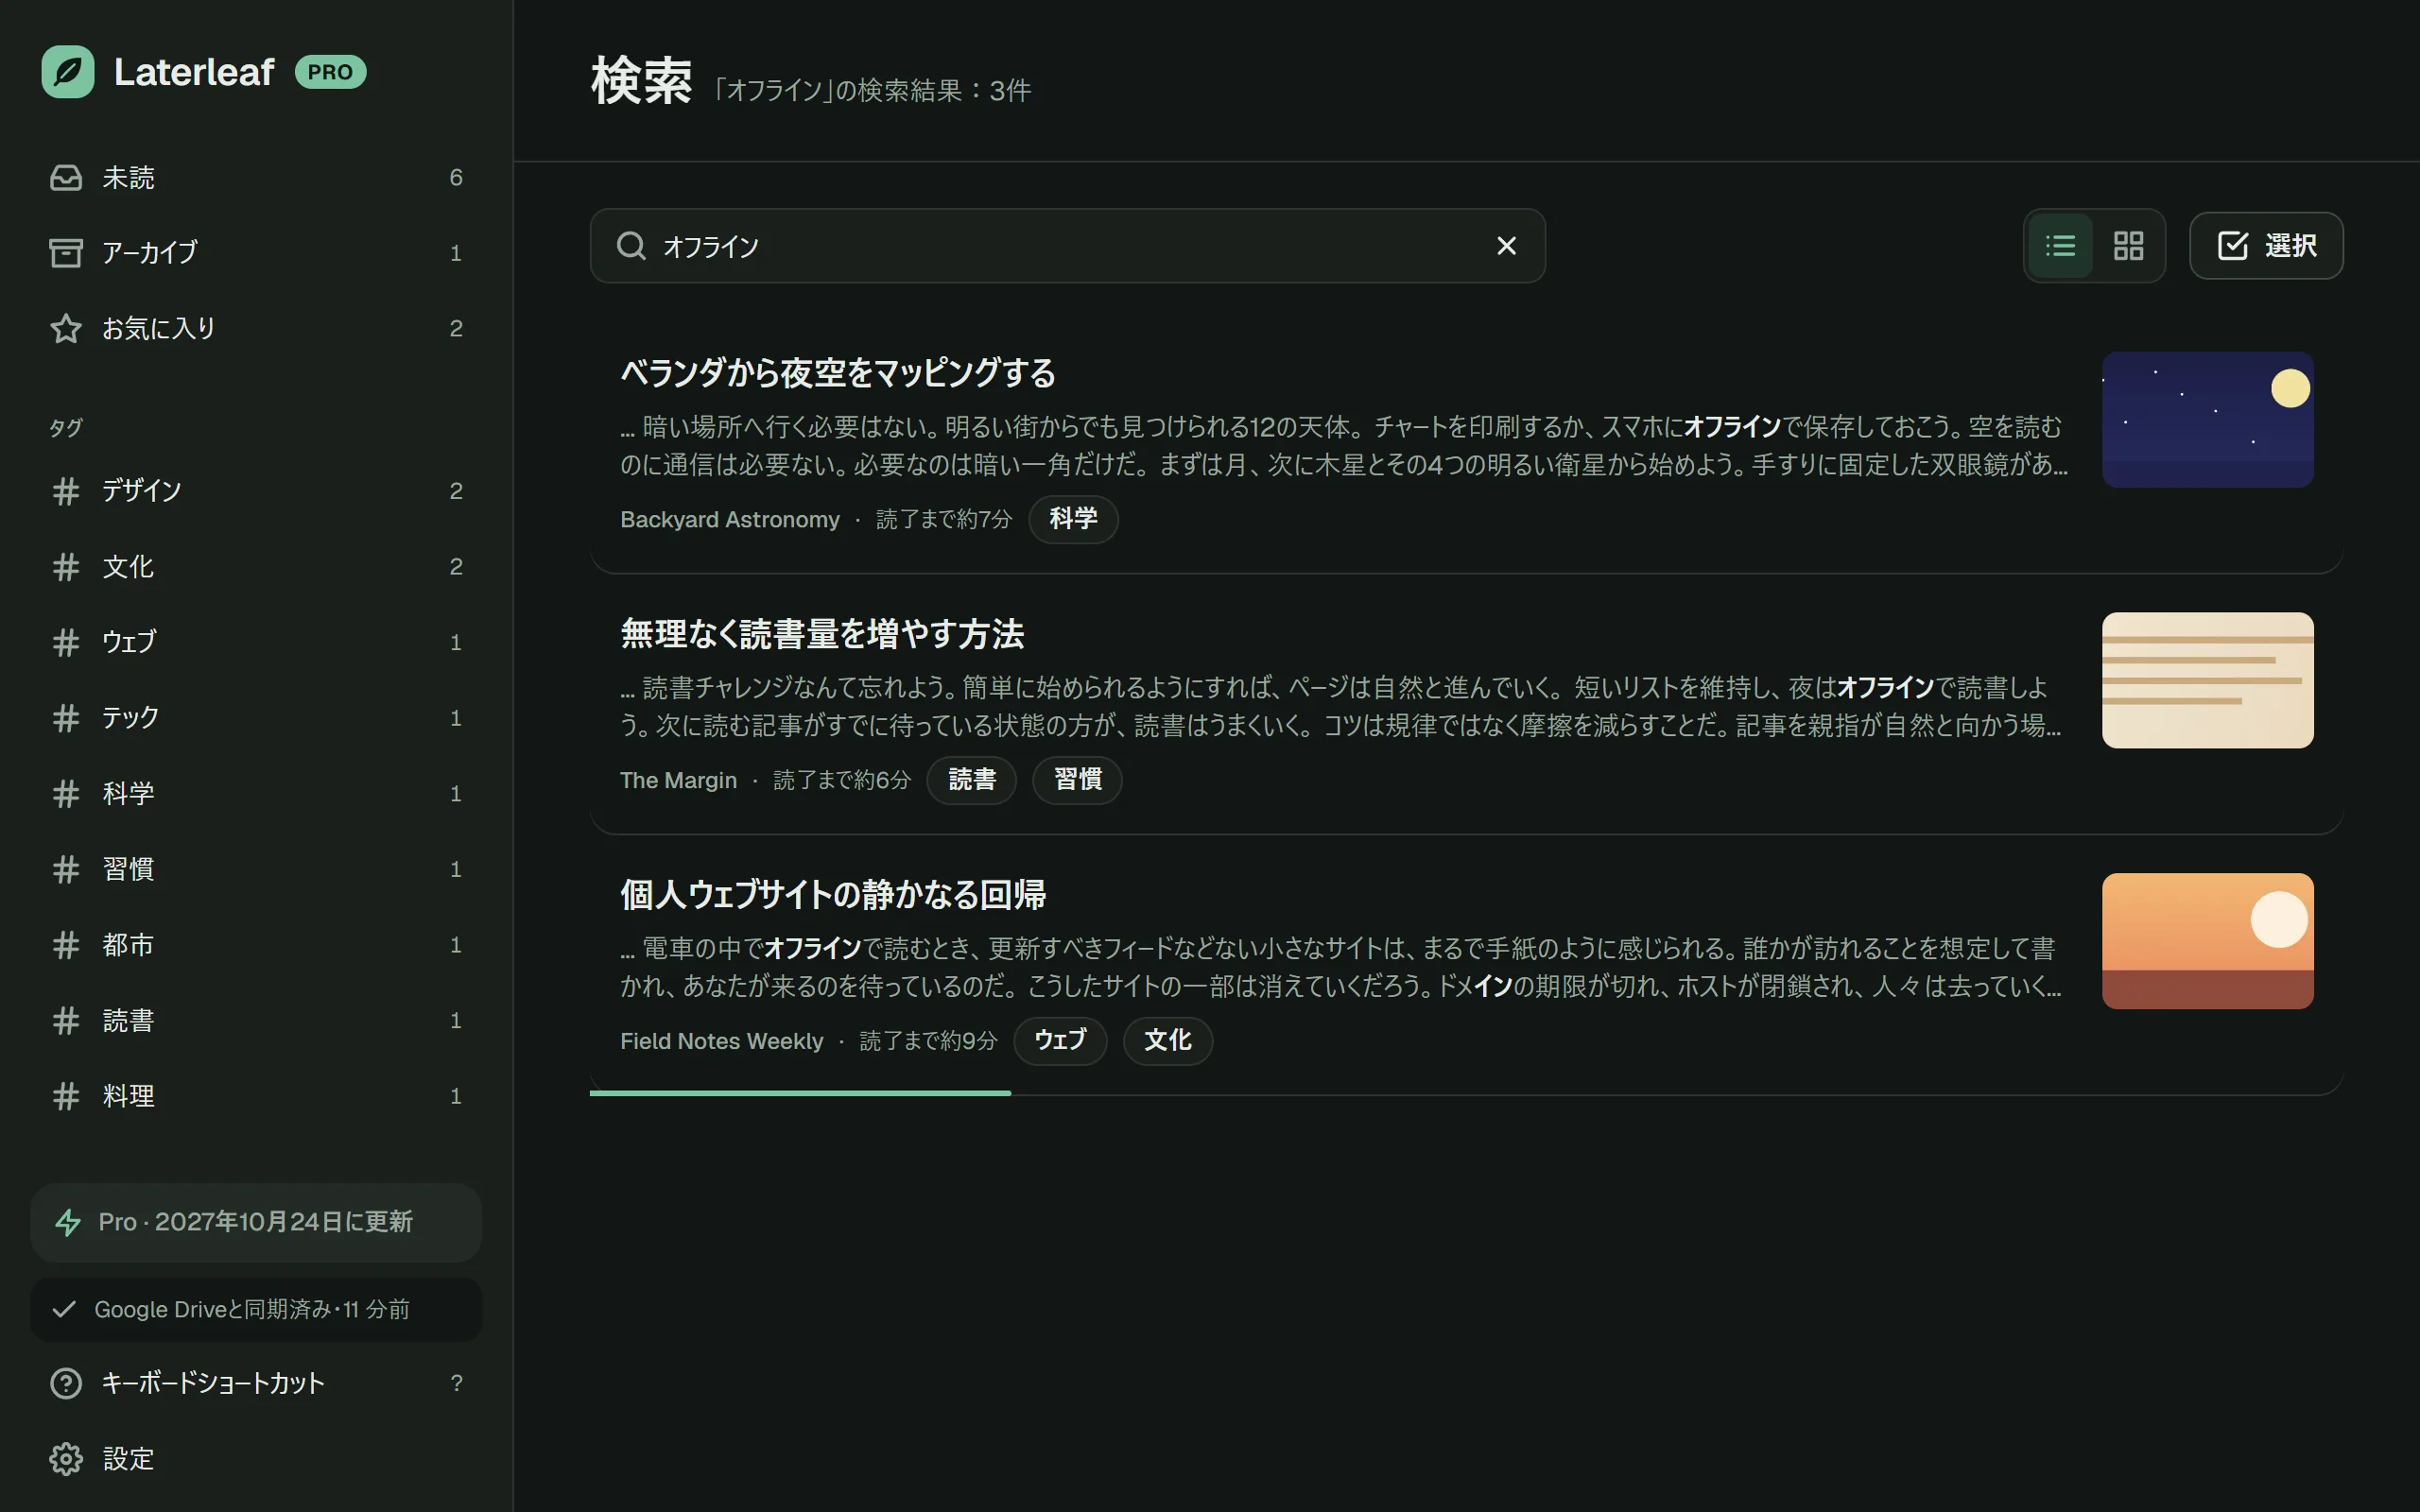Viewport: 2420px width, 1512px height.
Task: Click 読了まで約6分 reading time
Action: tap(842, 781)
